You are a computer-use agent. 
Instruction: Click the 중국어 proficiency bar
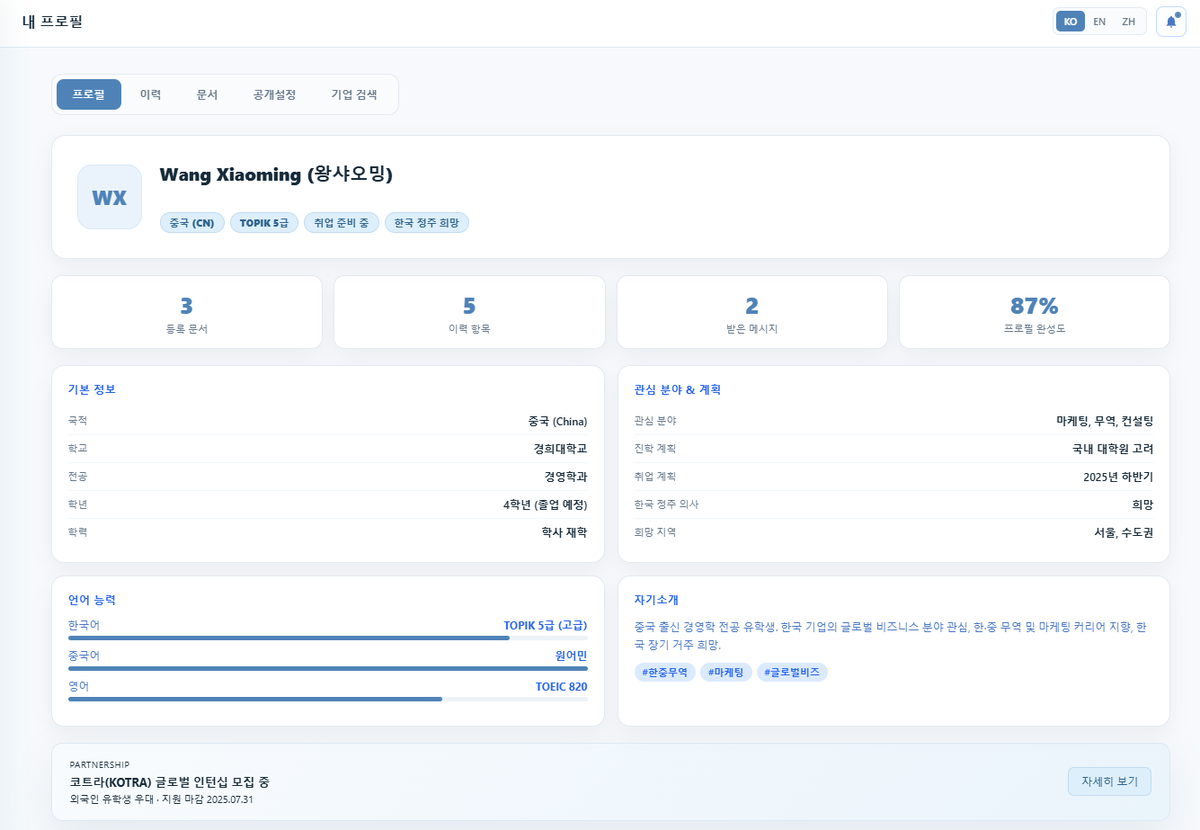click(x=328, y=669)
